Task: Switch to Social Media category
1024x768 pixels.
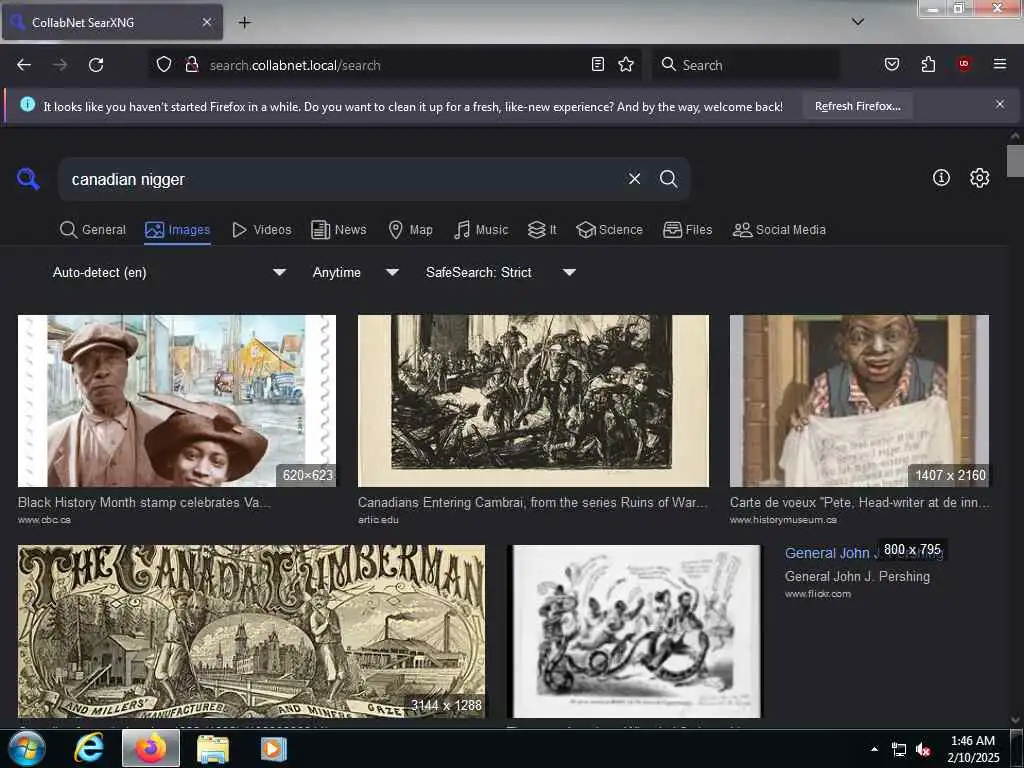Action: (779, 230)
